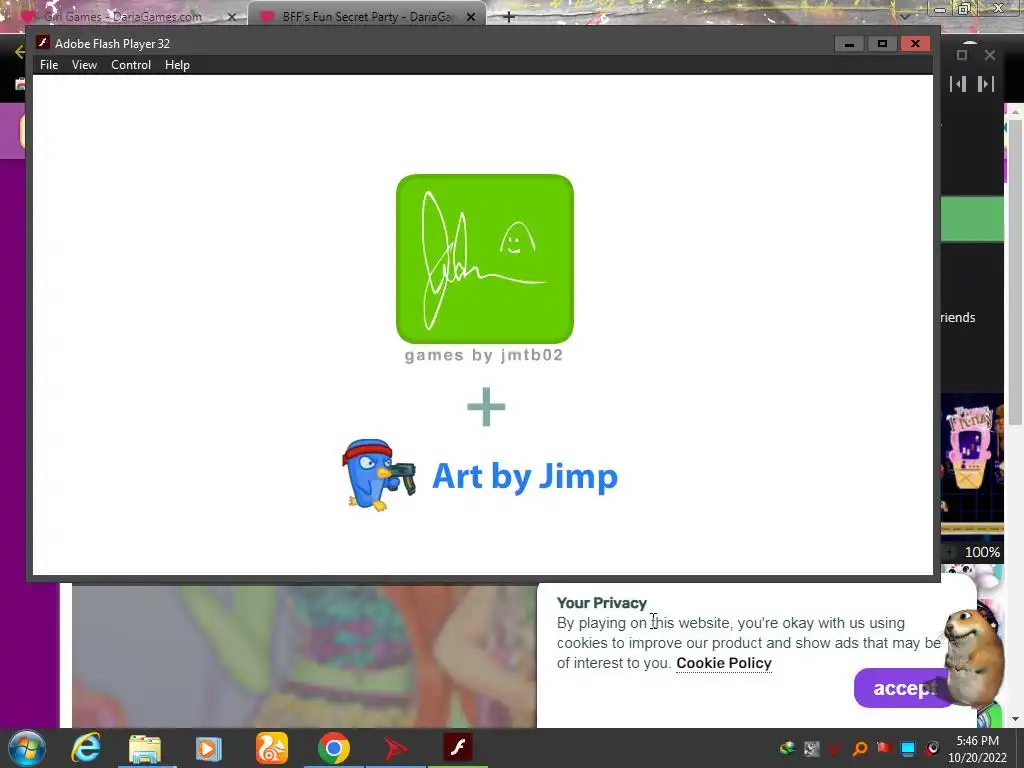The width and height of the screenshot is (1024, 768).
Task: Open the Help menu in Flash Player
Action: coord(177,65)
